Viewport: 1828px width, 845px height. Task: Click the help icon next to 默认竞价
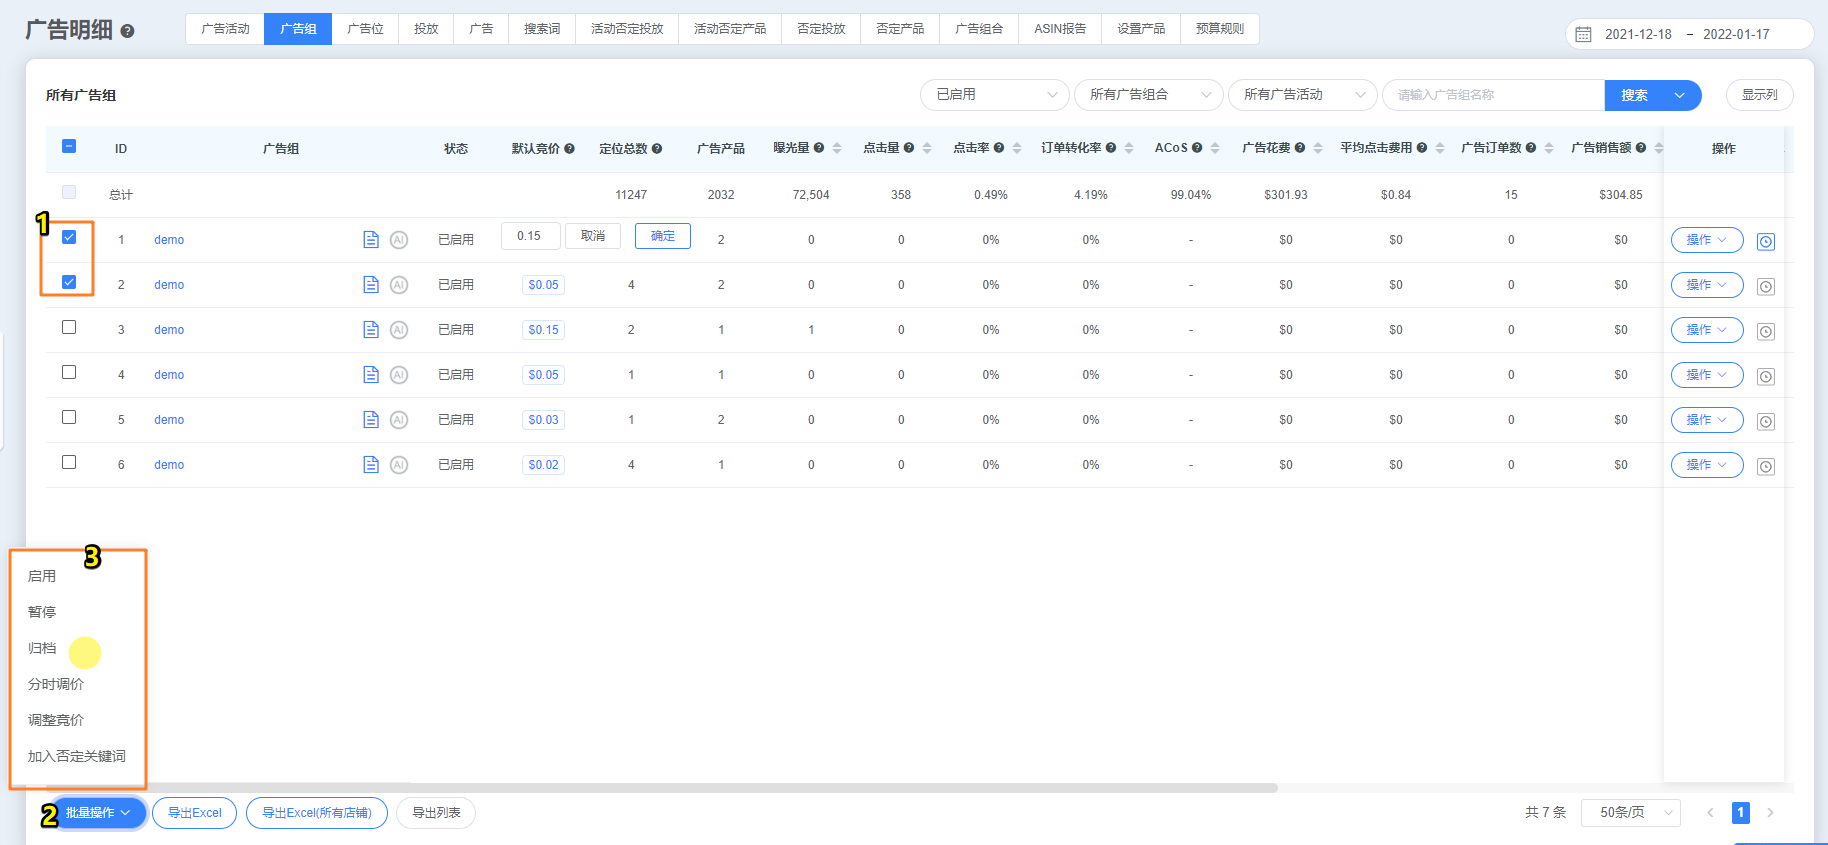tap(569, 149)
